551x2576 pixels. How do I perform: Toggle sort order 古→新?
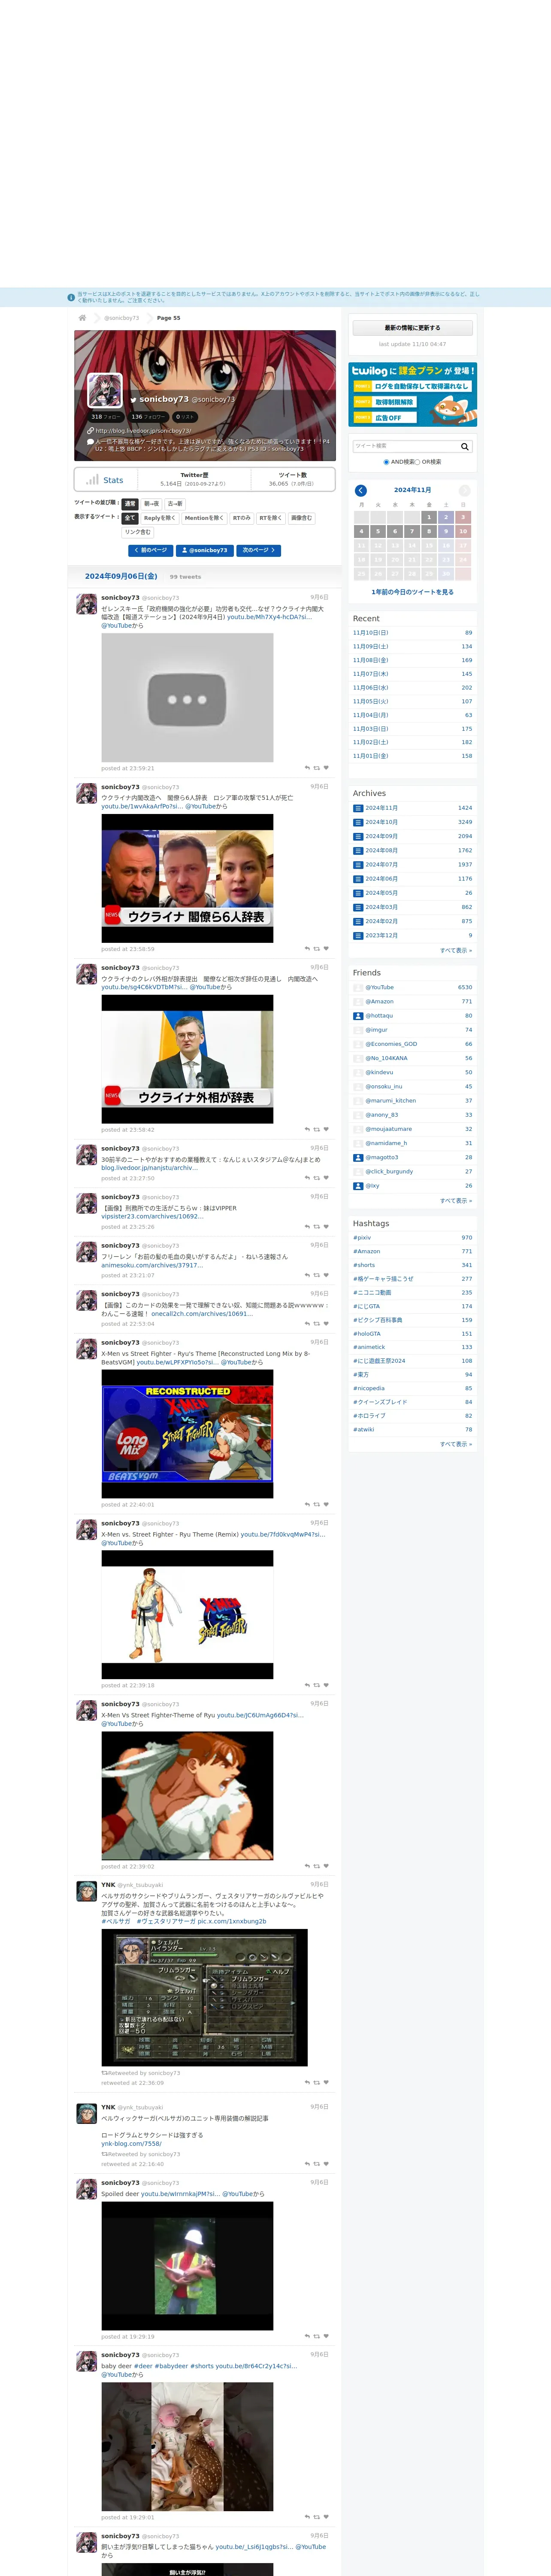pos(175,504)
